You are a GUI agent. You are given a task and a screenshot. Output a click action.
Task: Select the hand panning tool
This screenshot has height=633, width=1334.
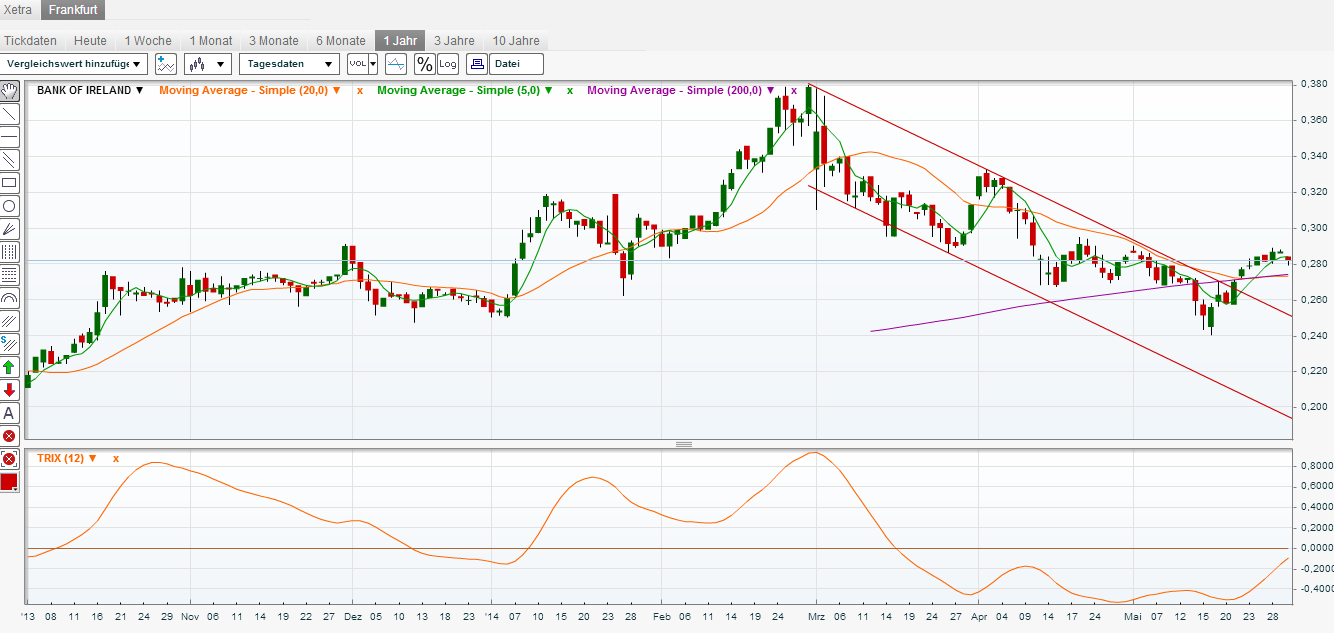coord(9,90)
